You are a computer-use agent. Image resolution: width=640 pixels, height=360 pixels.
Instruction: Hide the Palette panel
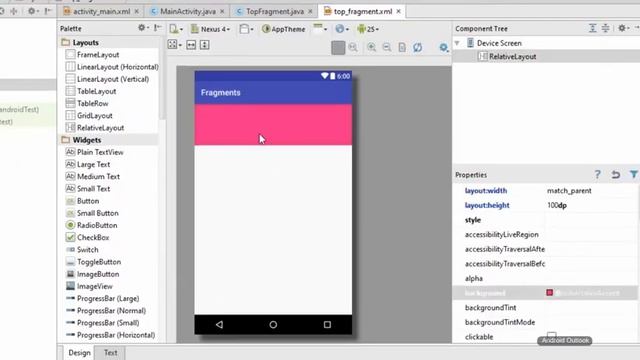point(157,28)
